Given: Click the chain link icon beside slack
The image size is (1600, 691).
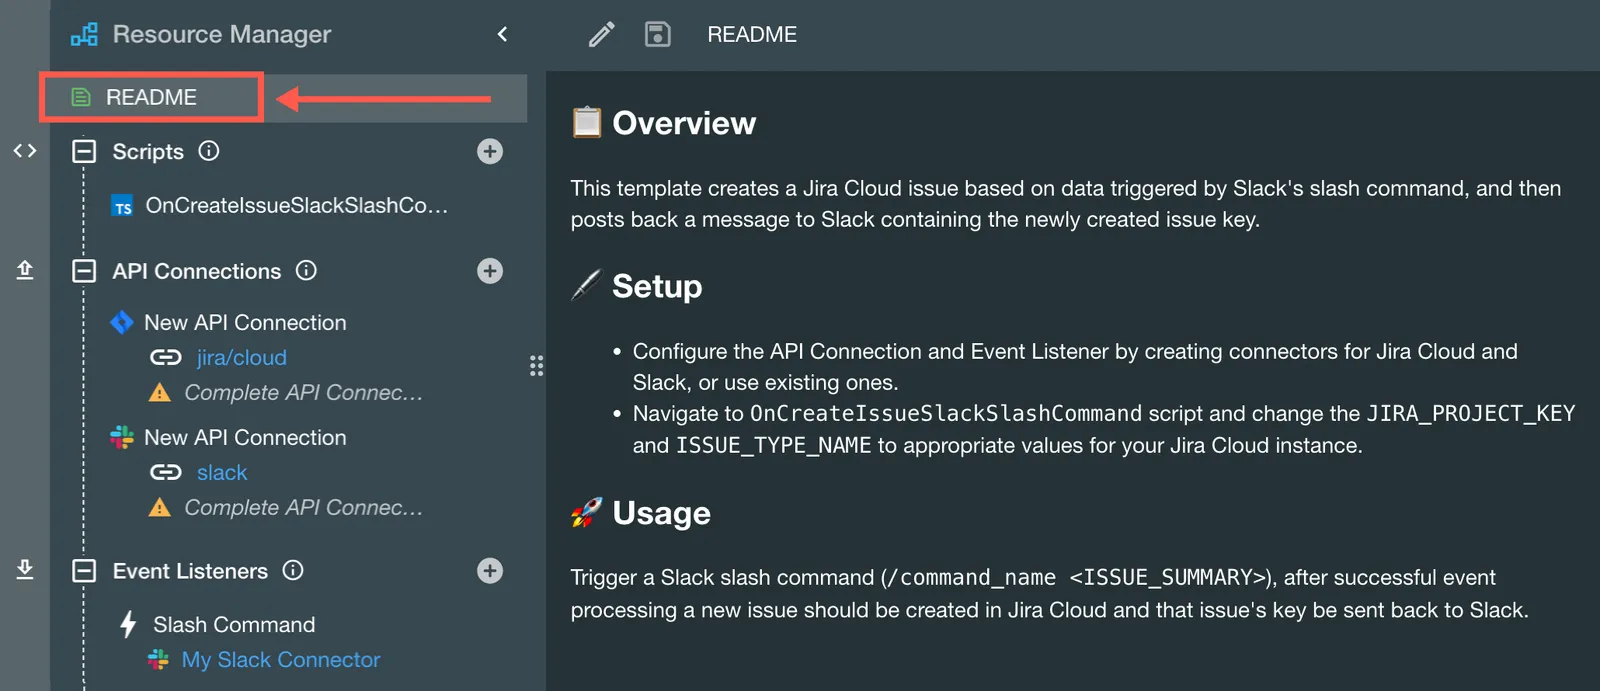Looking at the screenshot, I should click(x=166, y=472).
